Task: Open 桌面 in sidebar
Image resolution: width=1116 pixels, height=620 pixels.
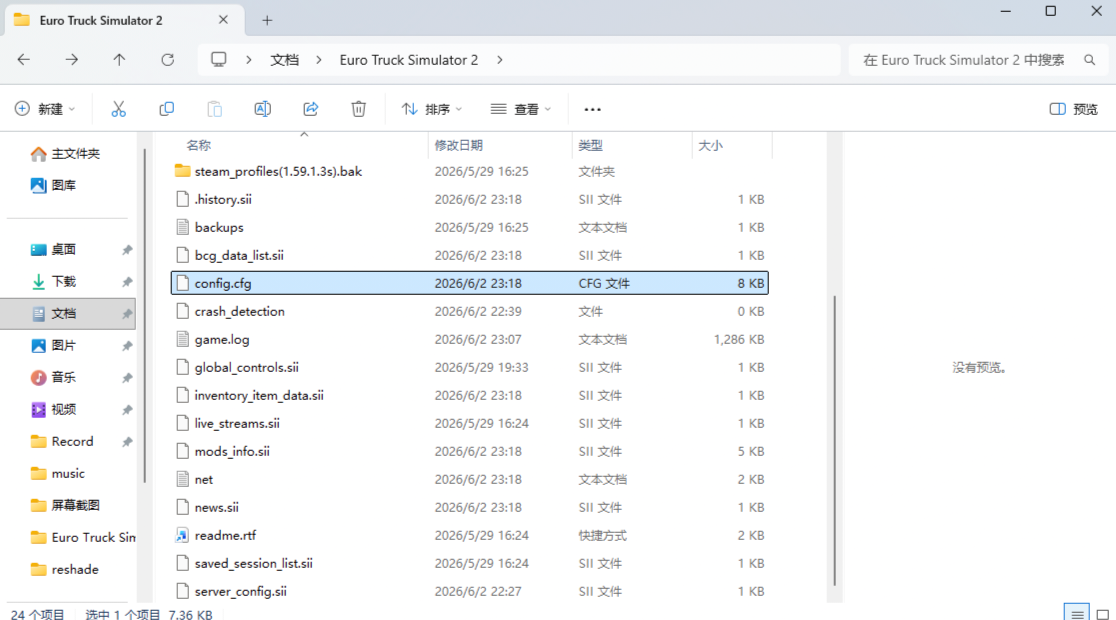Action: point(53,250)
